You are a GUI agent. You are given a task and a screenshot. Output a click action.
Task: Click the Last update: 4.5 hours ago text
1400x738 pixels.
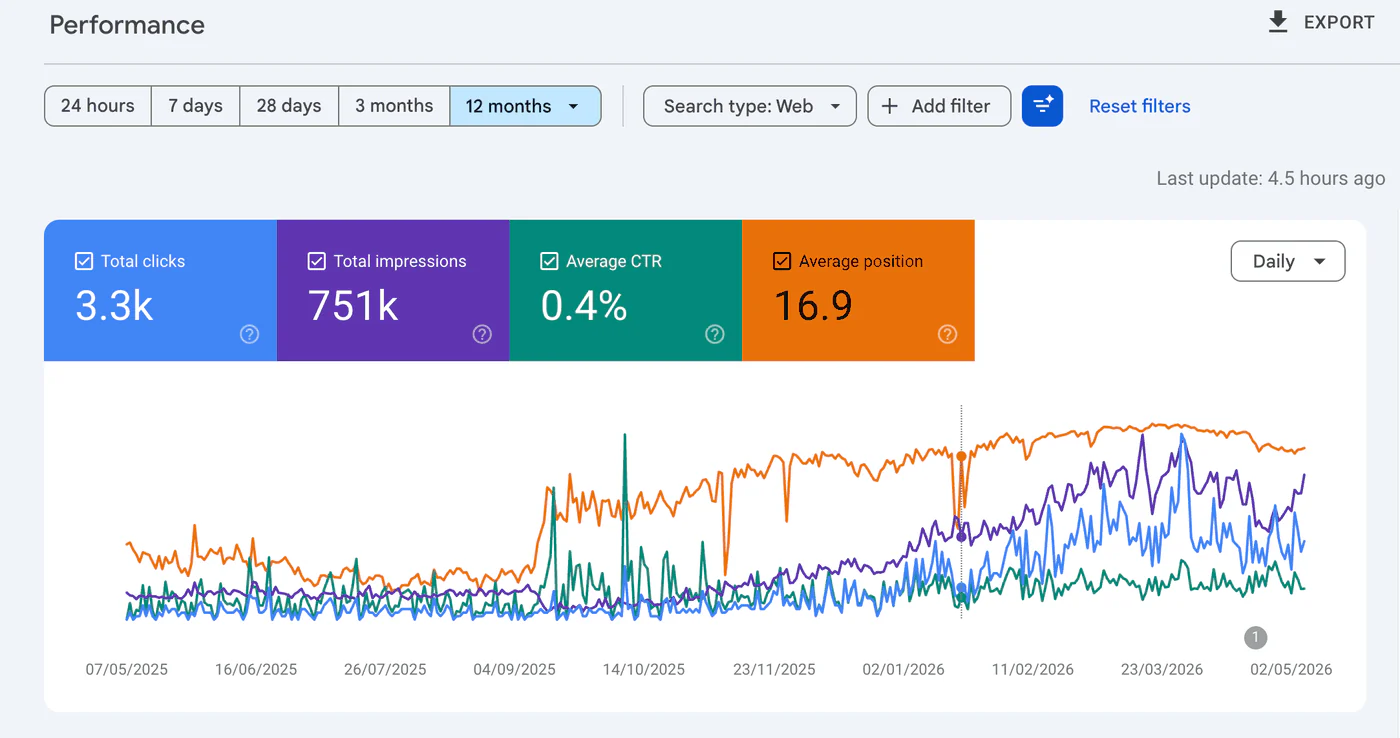(x=1271, y=178)
